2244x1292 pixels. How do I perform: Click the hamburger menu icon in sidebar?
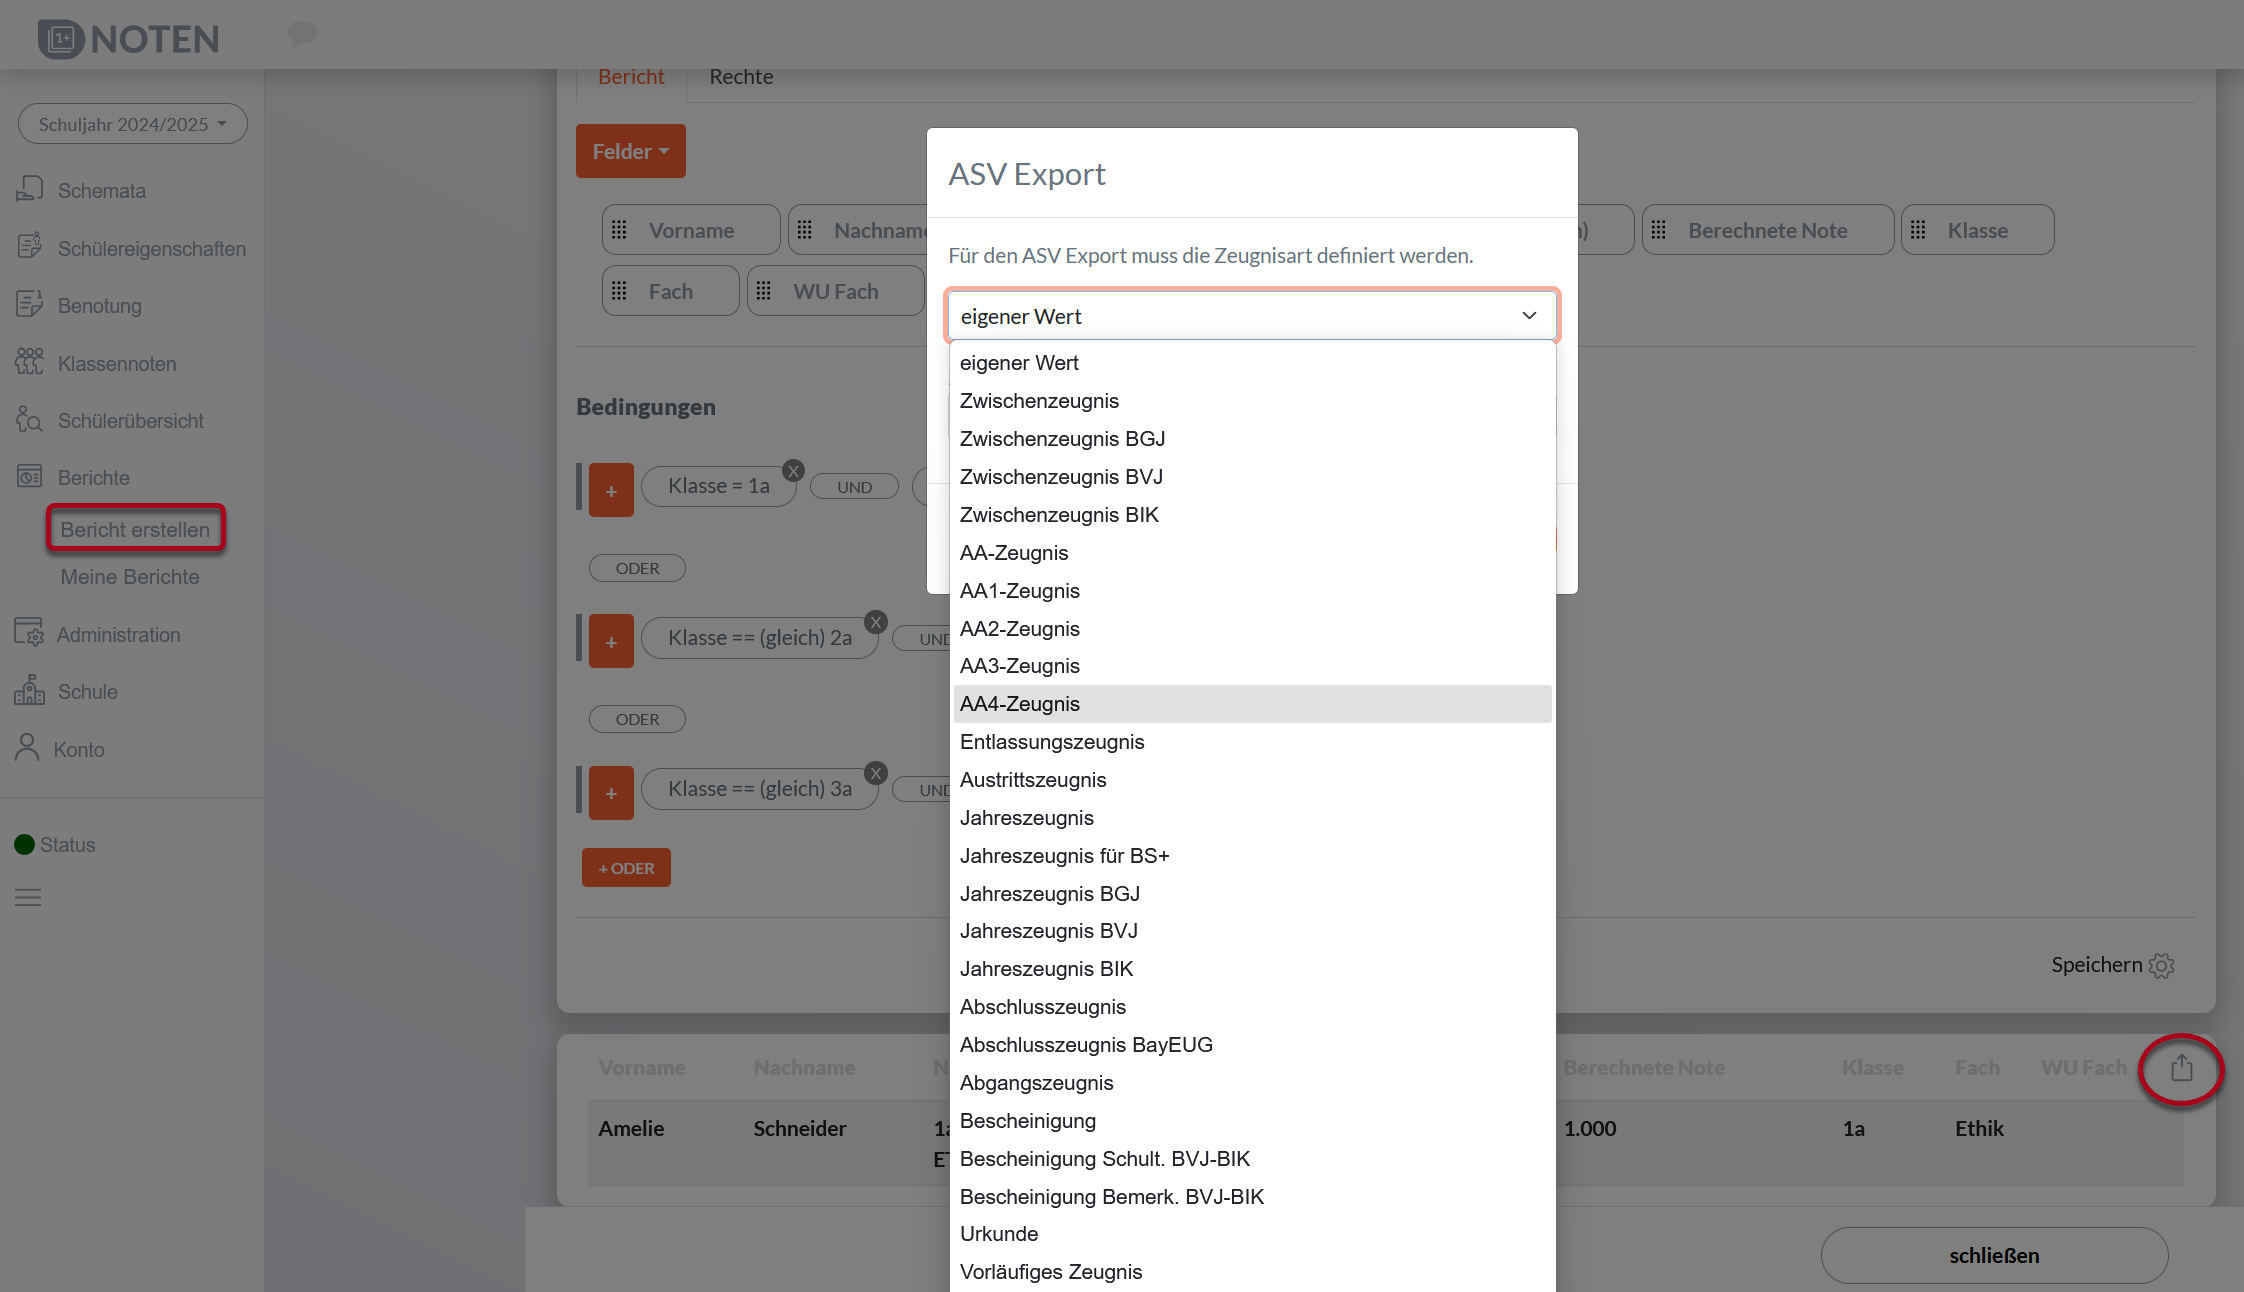(x=28, y=897)
